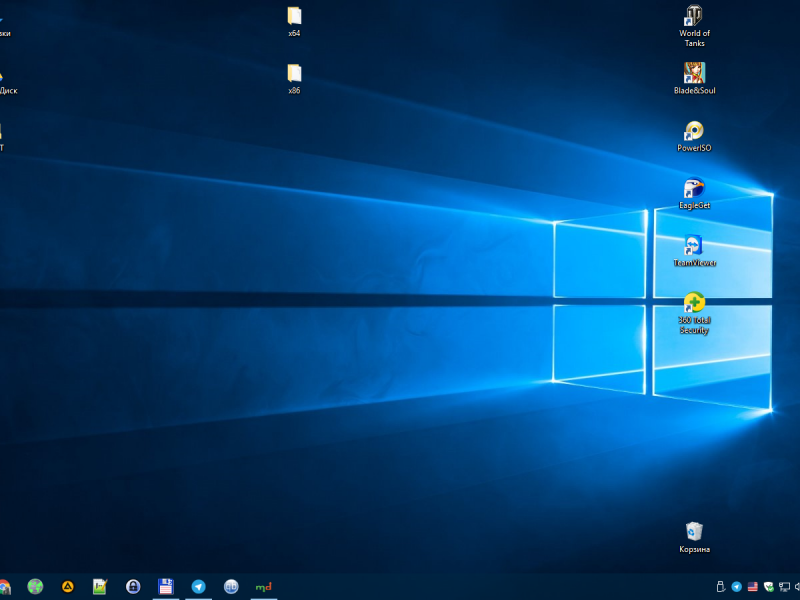Select the 360 Total Security shortcut

(x=694, y=313)
